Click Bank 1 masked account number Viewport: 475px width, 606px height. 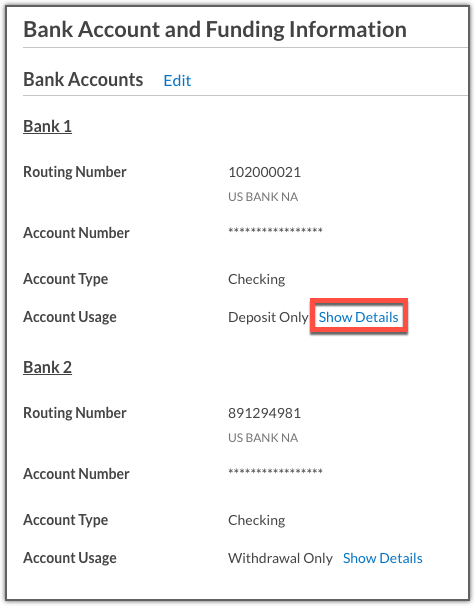click(275, 231)
